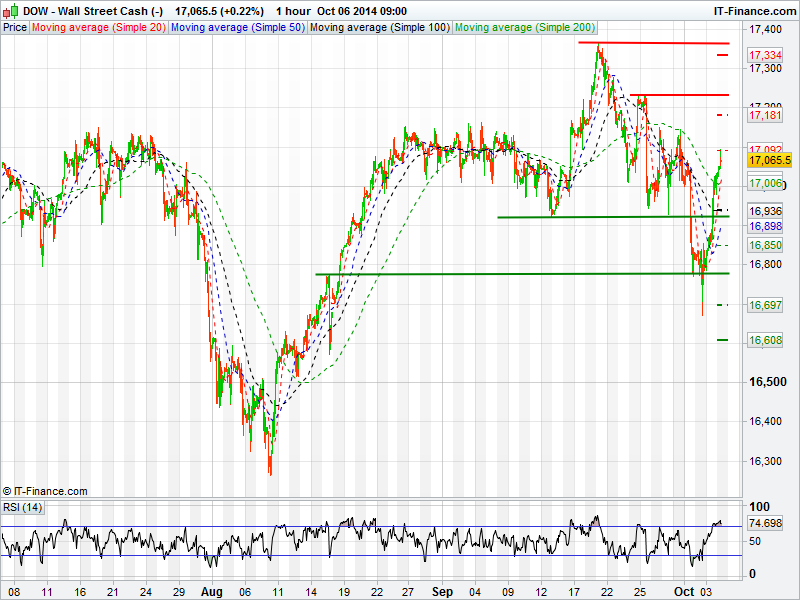The image size is (800, 600).
Task: Click the Oct label on time axis
Action: click(684, 592)
